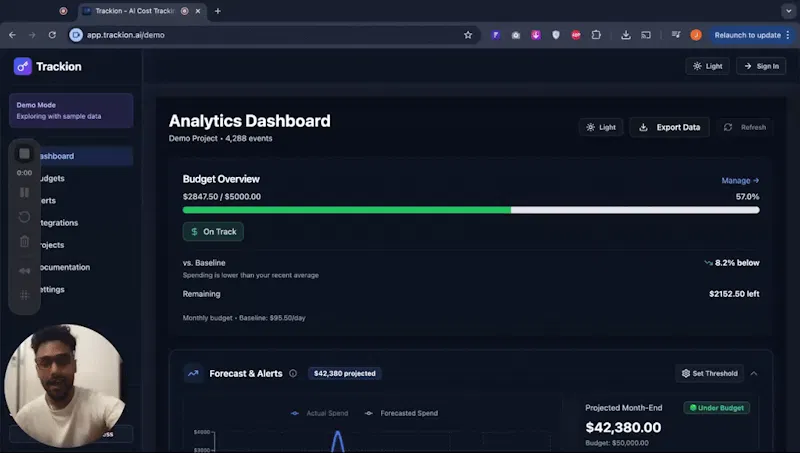Open Settings from the sidebar
Viewport: 800px width, 453px height.
tap(71, 289)
